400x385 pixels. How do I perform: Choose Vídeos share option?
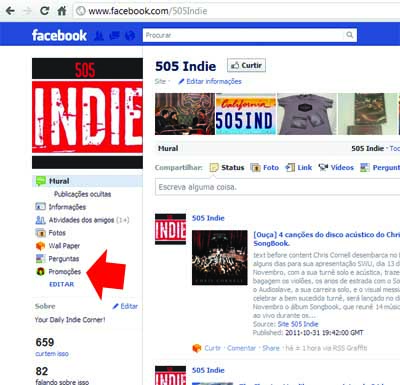click(336, 167)
